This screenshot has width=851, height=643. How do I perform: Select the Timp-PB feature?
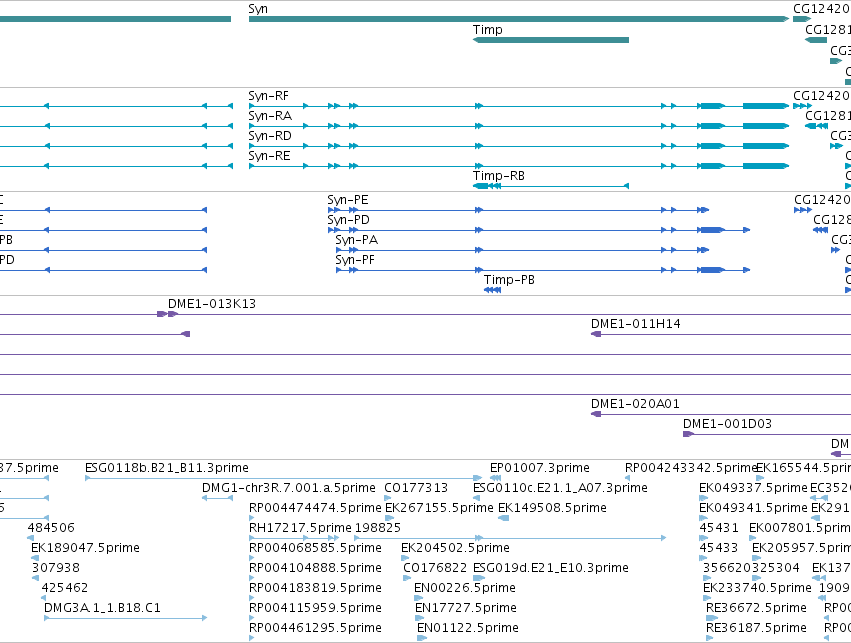click(x=492, y=290)
